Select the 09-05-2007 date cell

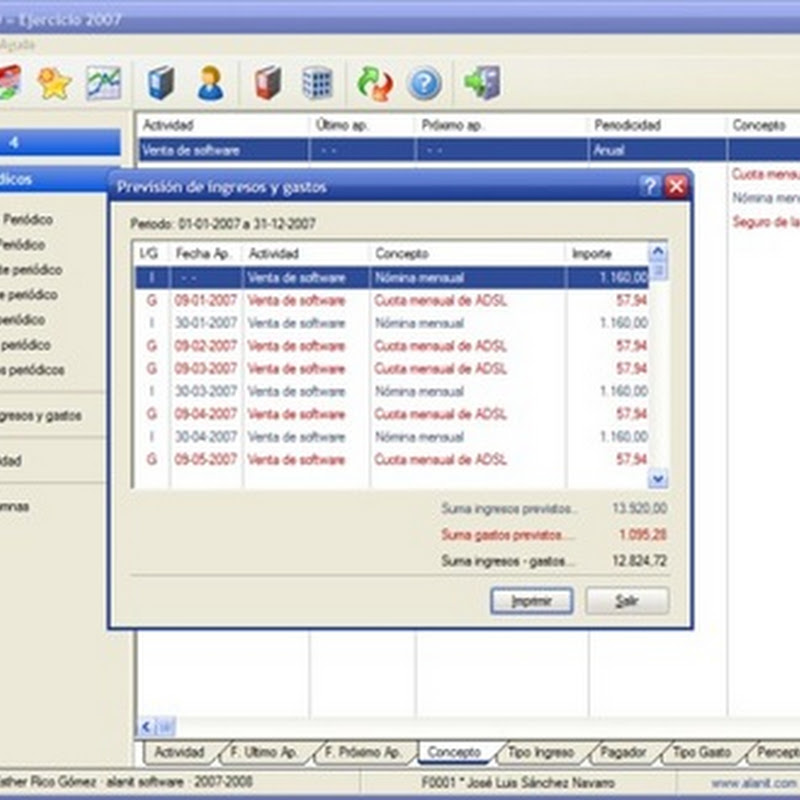pos(206,459)
